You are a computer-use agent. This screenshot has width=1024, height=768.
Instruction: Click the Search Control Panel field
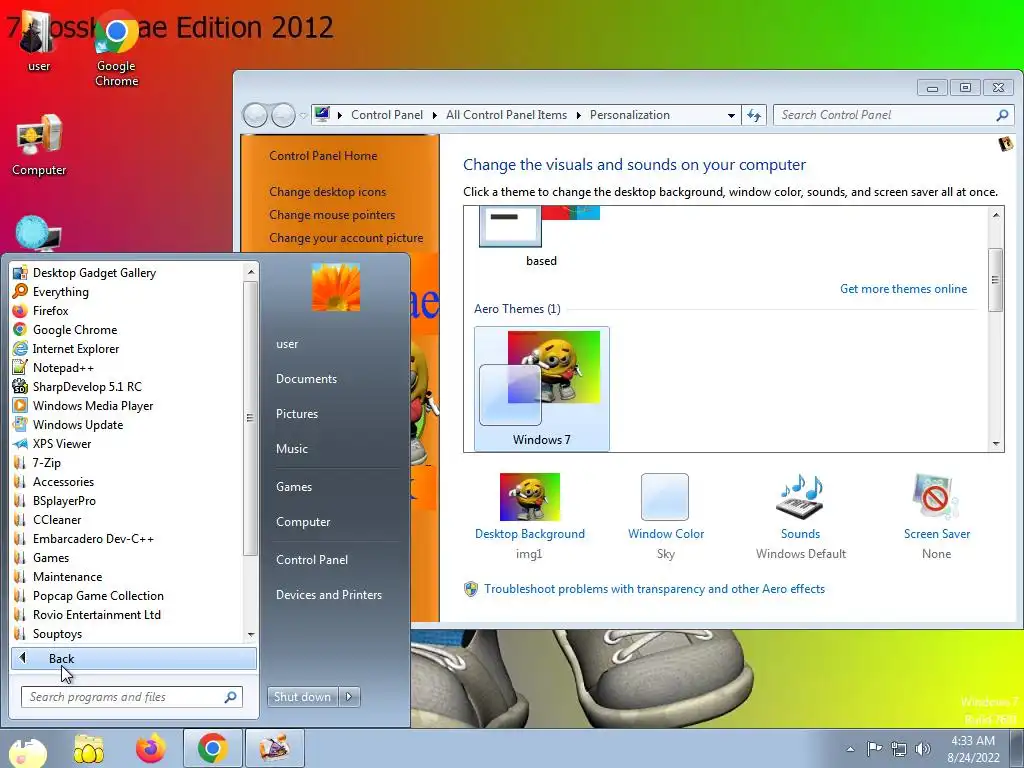coord(893,115)
